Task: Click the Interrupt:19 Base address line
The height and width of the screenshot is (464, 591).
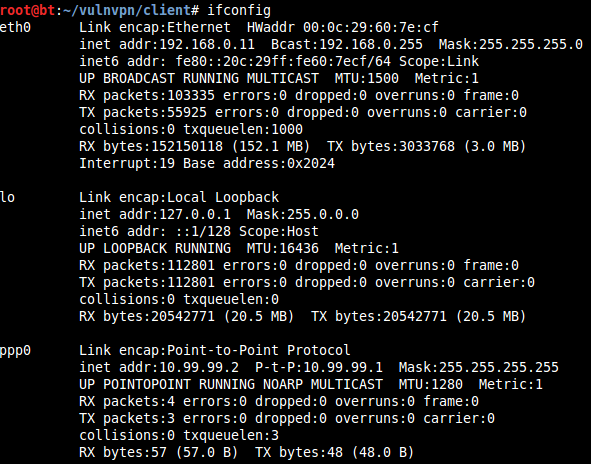Action: [207, 163]
